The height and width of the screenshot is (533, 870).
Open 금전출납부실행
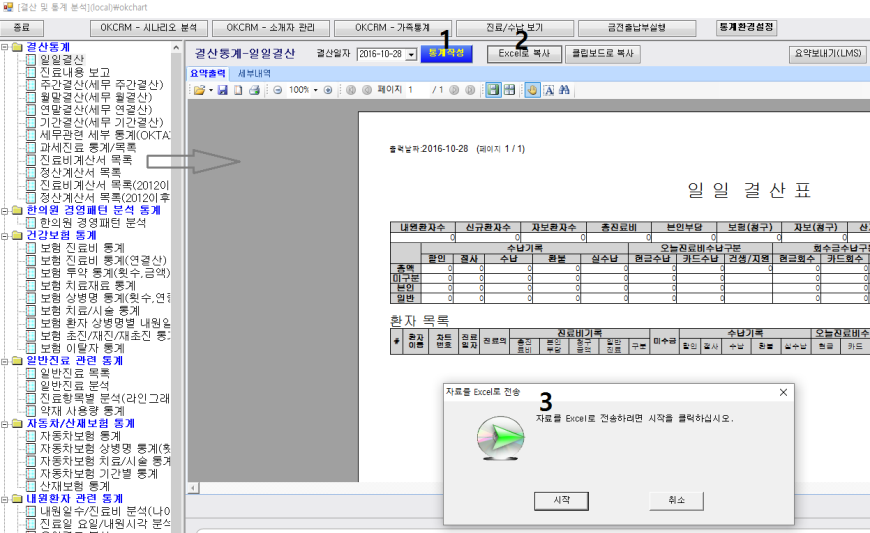[x=637, y=28]
